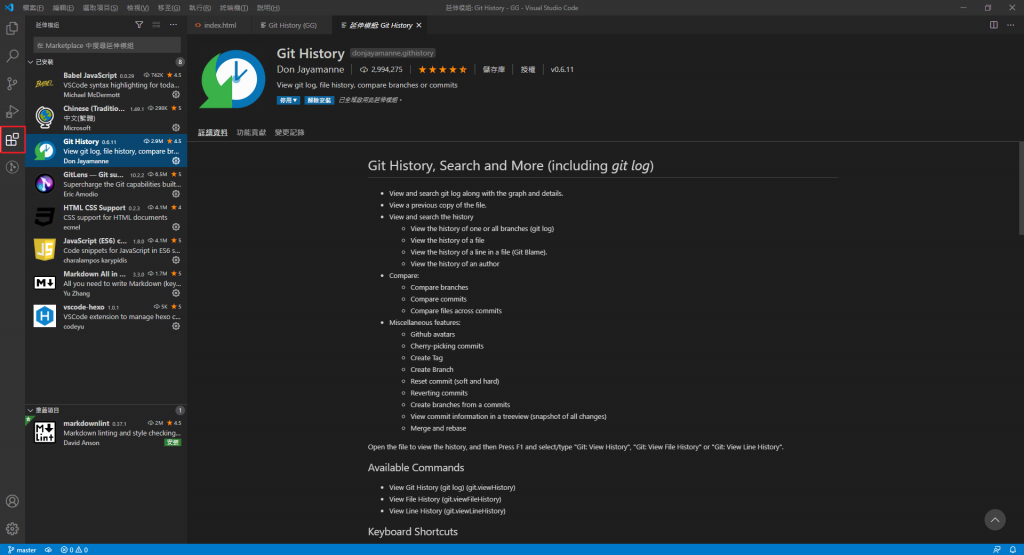The height and width of the screenshot is (555, 1024).
Task: Click the Git History extension logo
Action: (x=232, y=78)
